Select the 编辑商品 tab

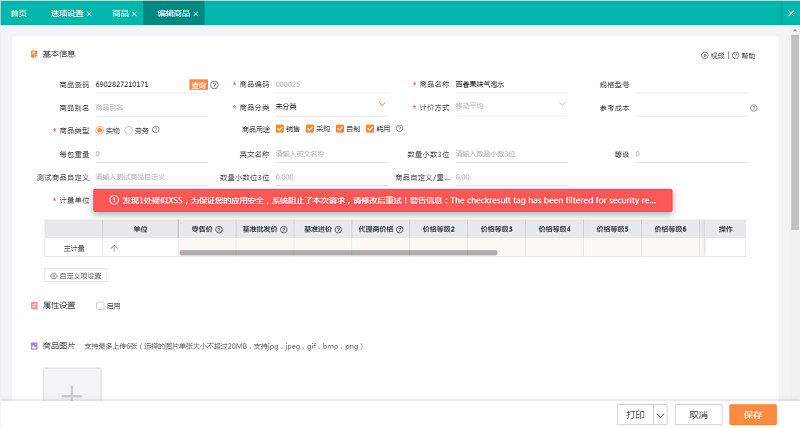click(173, 13)
